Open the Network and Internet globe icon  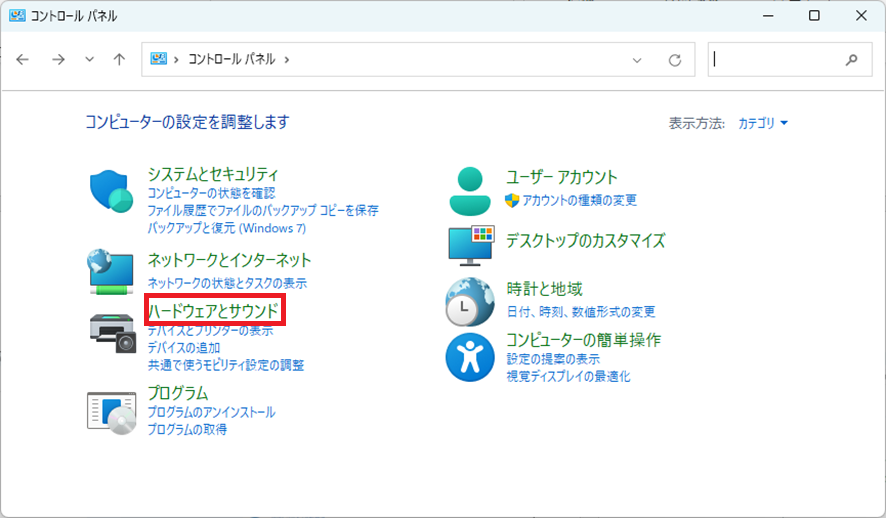click(111, 272)
